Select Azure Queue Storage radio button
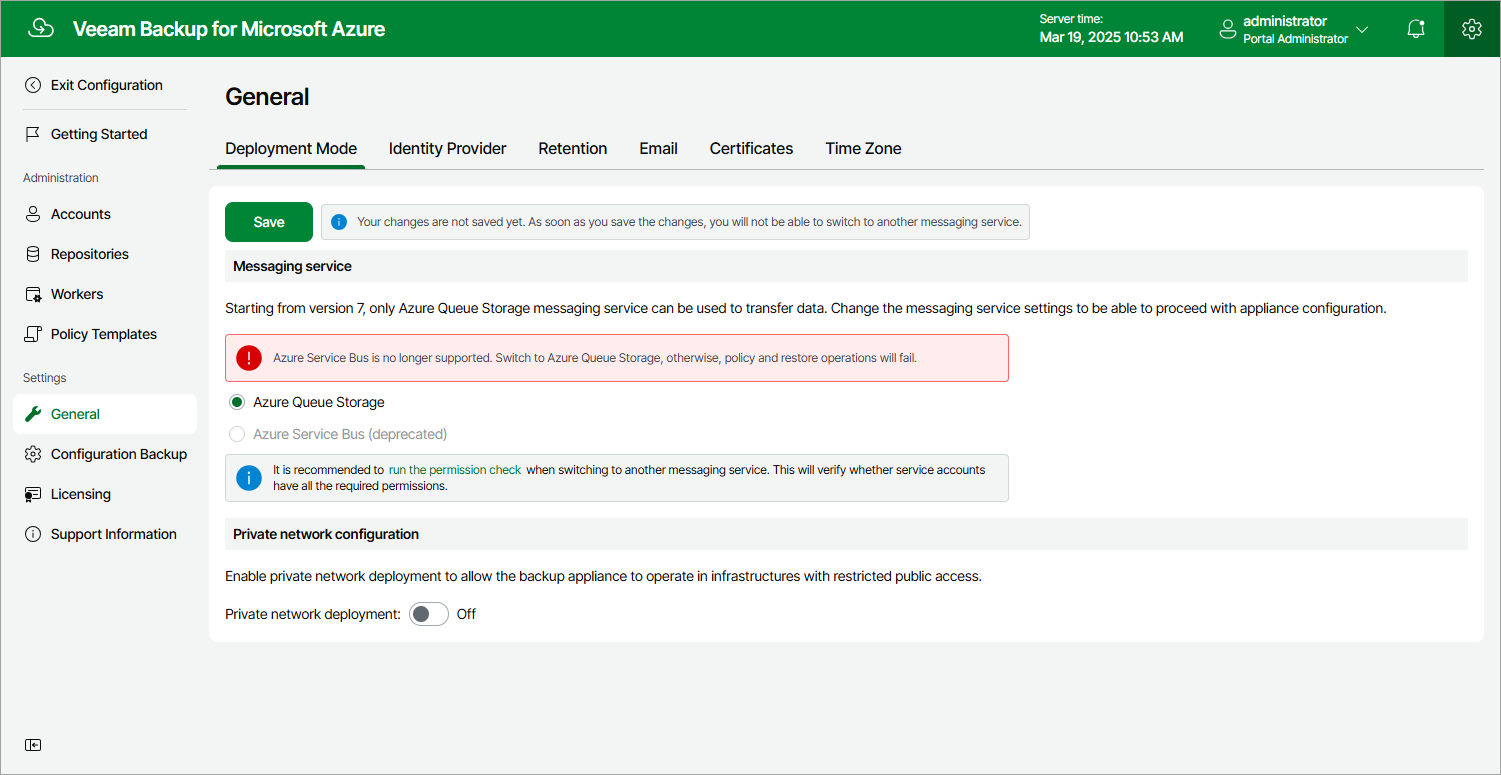Image resolution: width=1501 pixels, height=775 pixels. tap(237, 402)
